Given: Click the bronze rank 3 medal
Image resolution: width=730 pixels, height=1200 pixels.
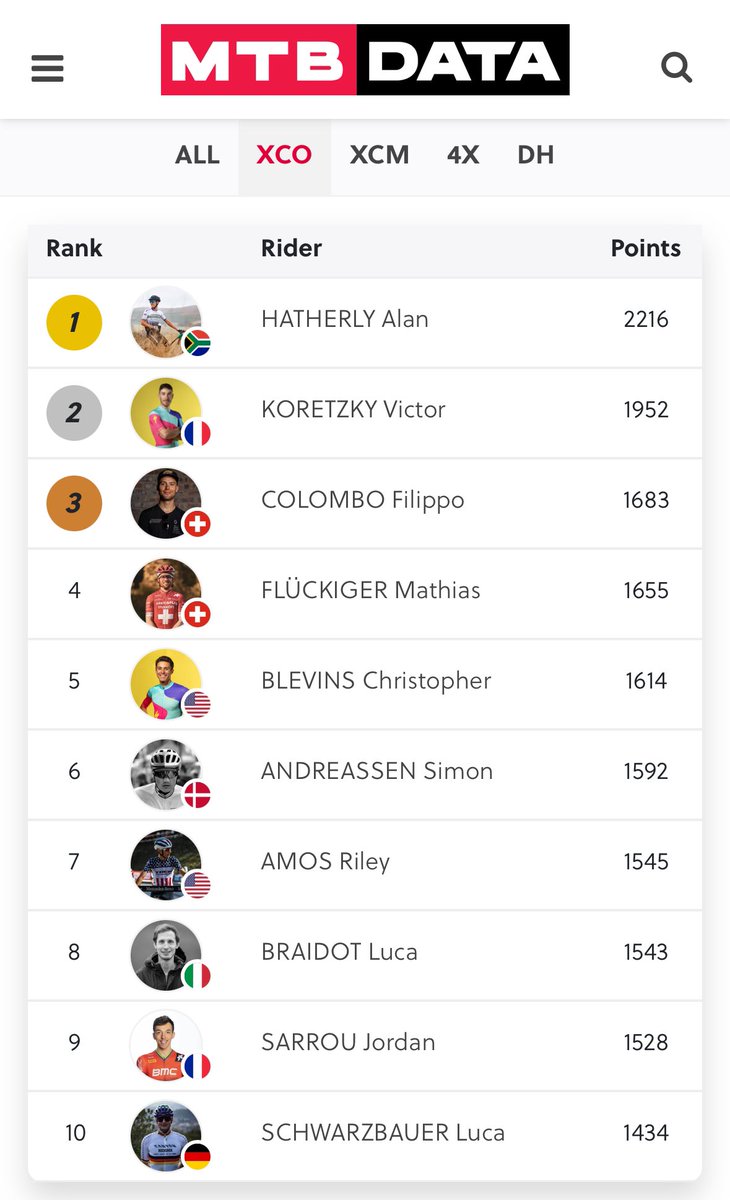Looking at the screenshot, I should 74,503.
